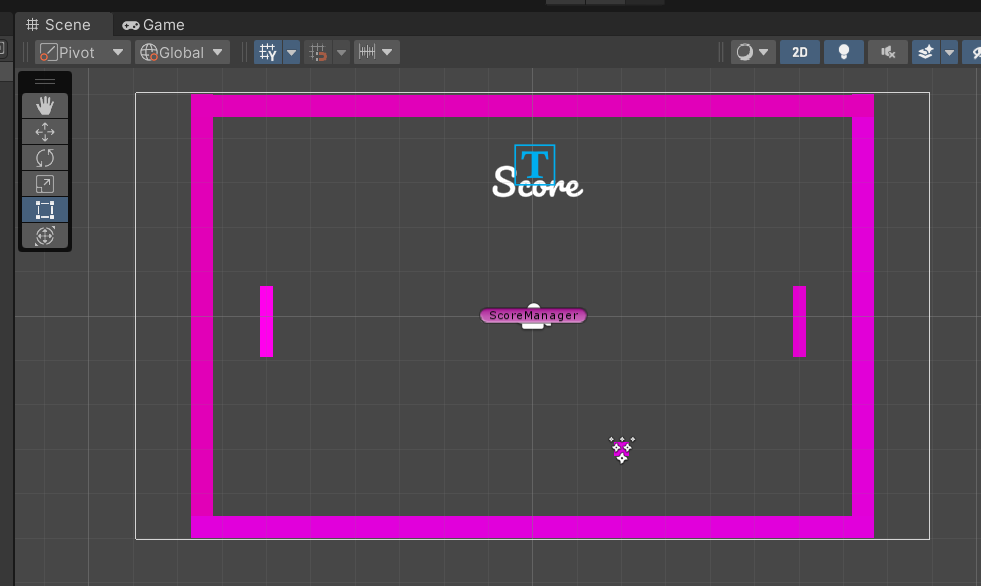Select the combined Transform tool
981x586 pixels.
[x=44, y=236]
